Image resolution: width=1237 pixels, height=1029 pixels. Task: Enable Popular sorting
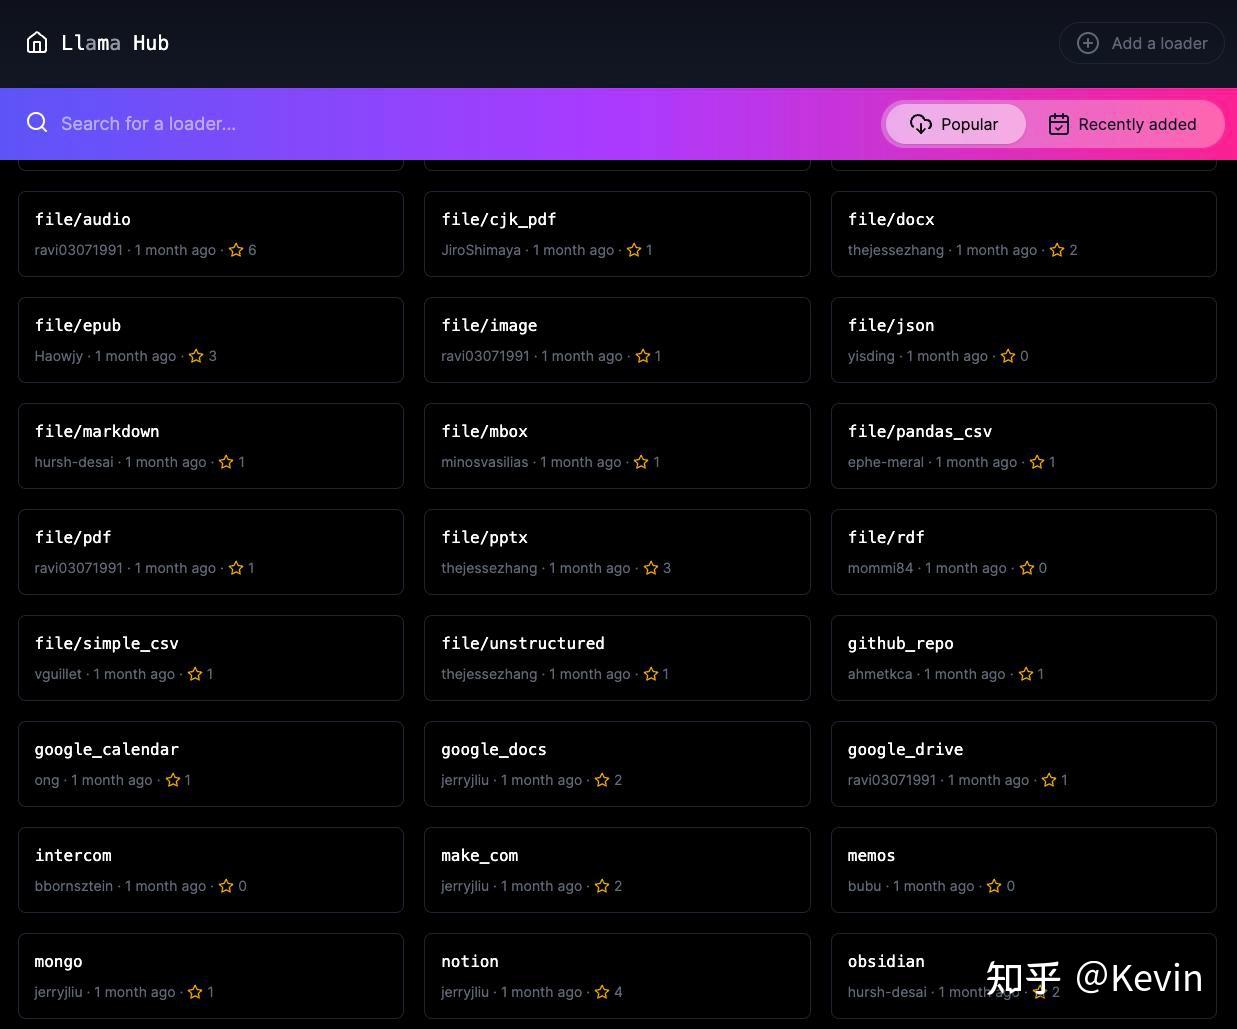tap(954, 124)
